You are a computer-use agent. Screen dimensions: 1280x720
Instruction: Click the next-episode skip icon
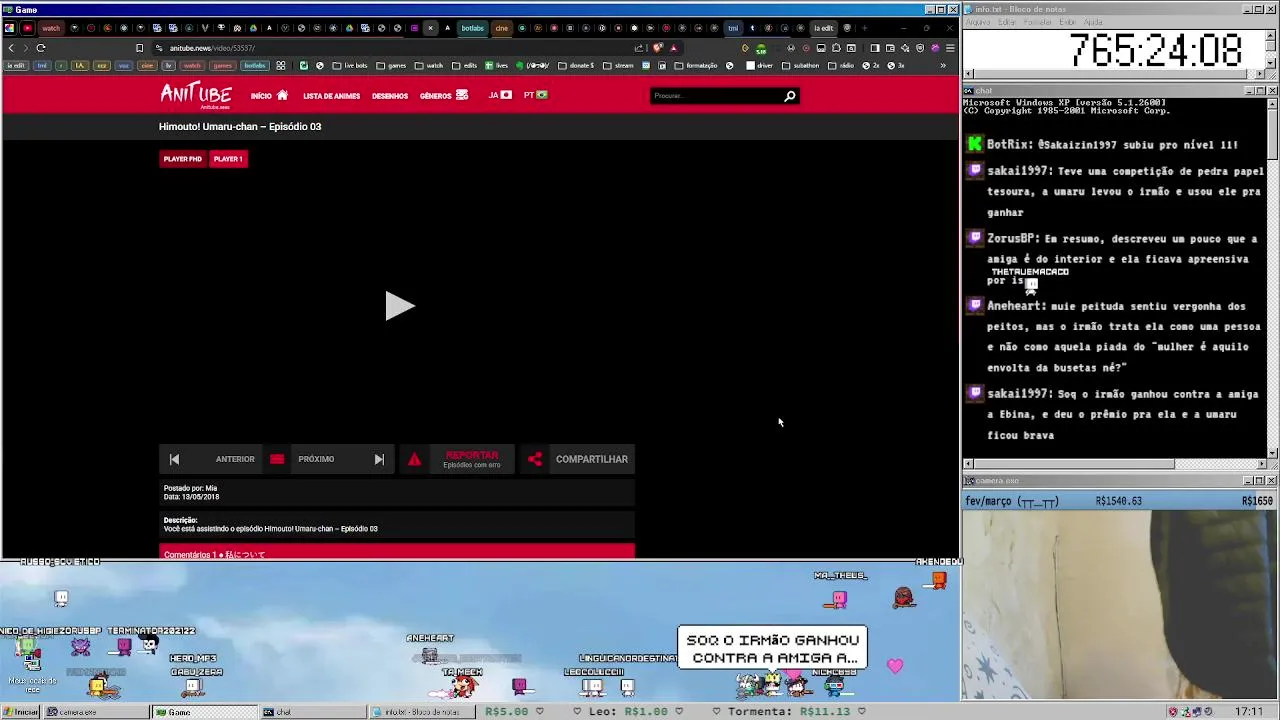coord(379,459)
